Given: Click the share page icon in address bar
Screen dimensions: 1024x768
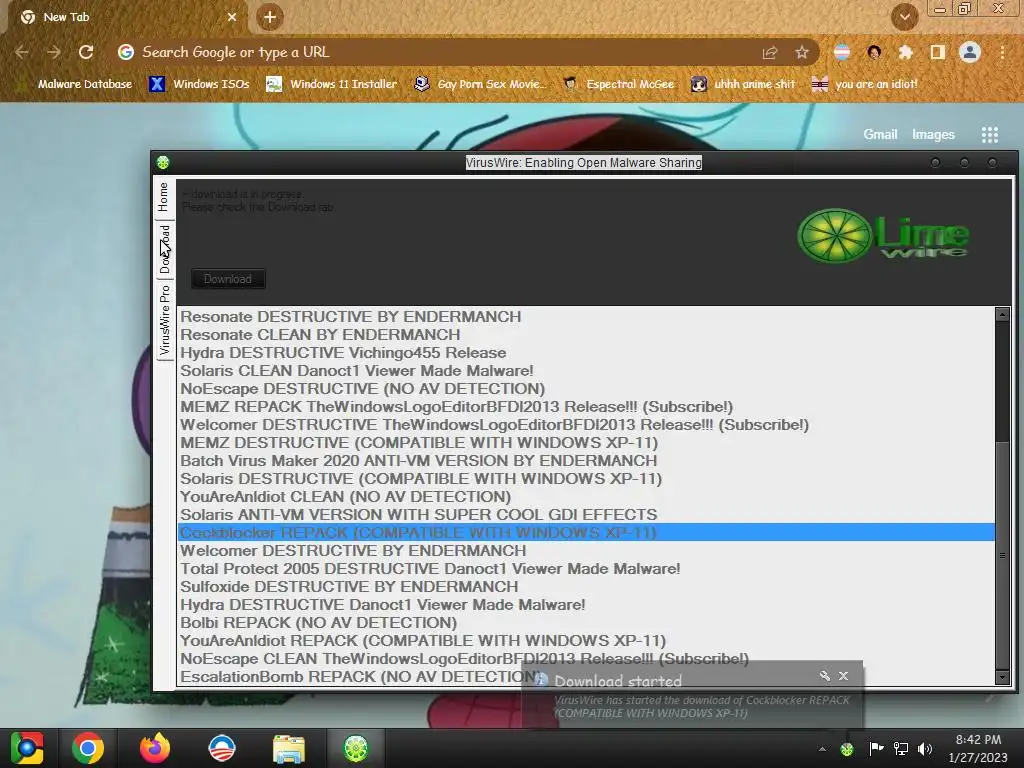Looking at the screenshot, I should tap(770, 52).
